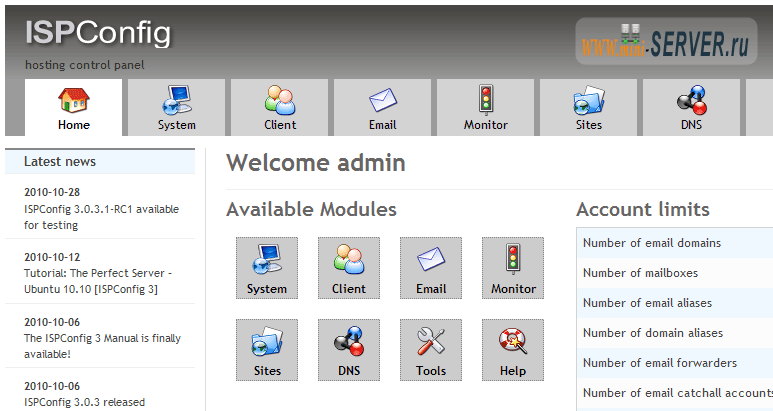This screenshot has height=411, width=773.
Task: Click news date 2010-10-28
Action: tap(52, 192)
